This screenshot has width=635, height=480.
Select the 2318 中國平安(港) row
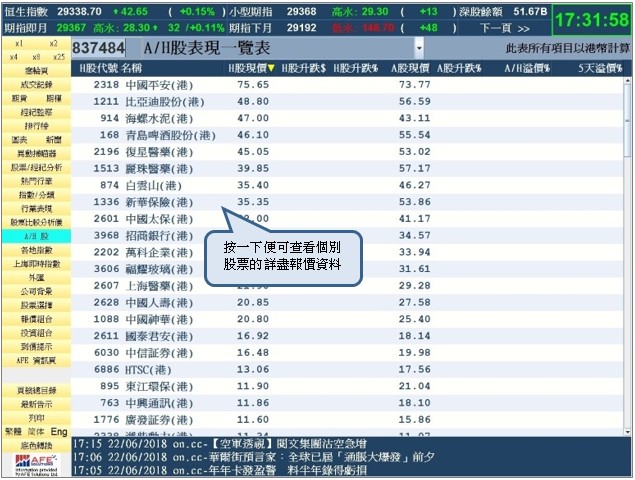[x=347, y=85]
